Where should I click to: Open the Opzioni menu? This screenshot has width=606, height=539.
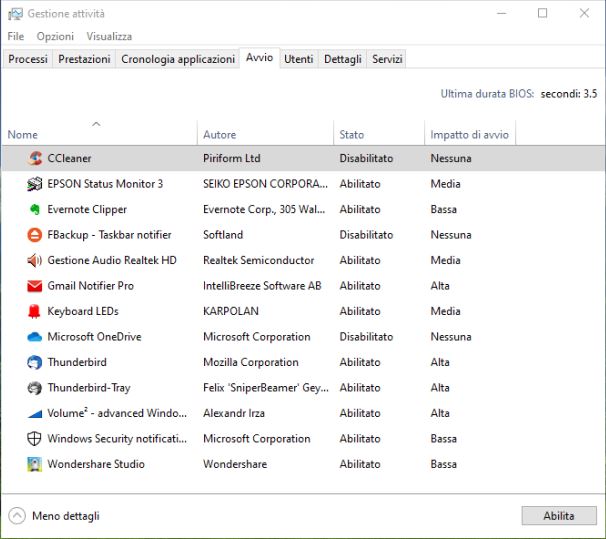[55, 36]
